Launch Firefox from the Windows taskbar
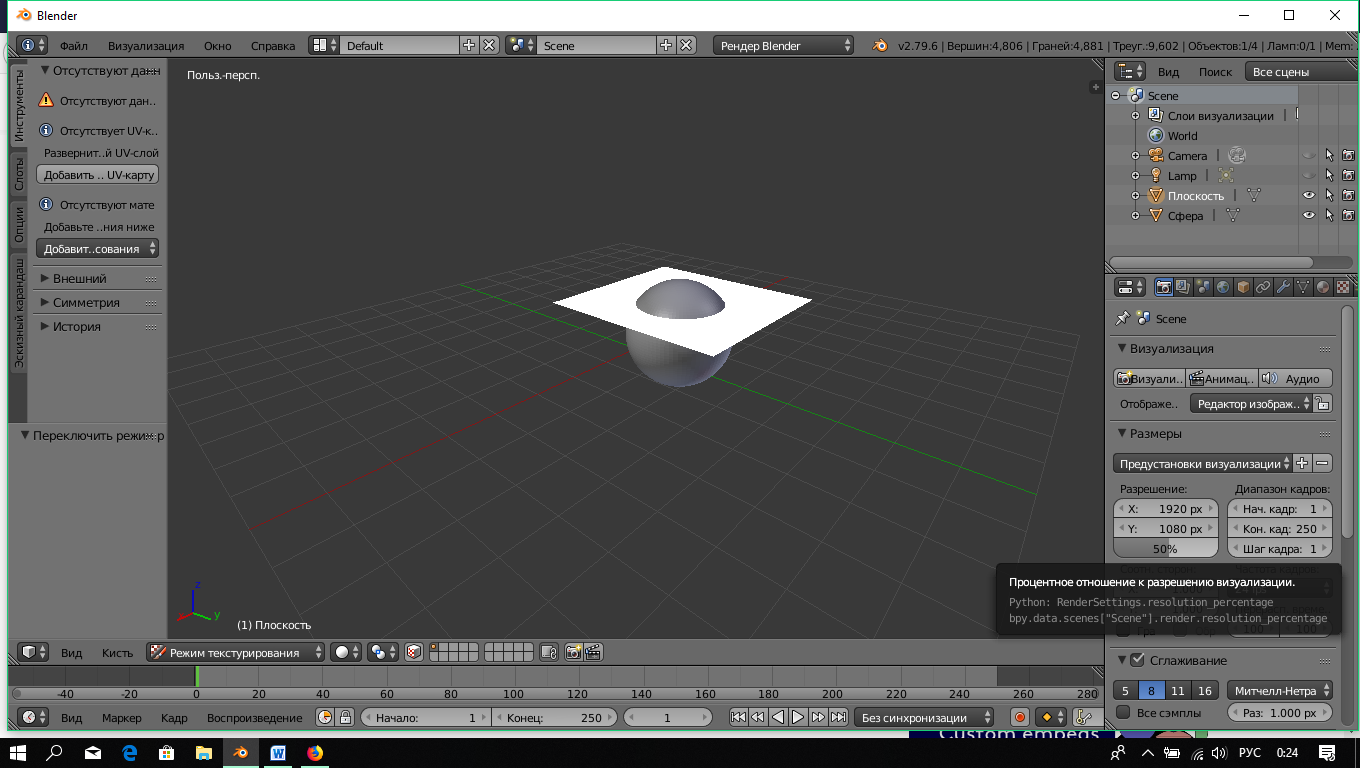This screenshot has height=768, width=1360. click(x=315, y=752)
